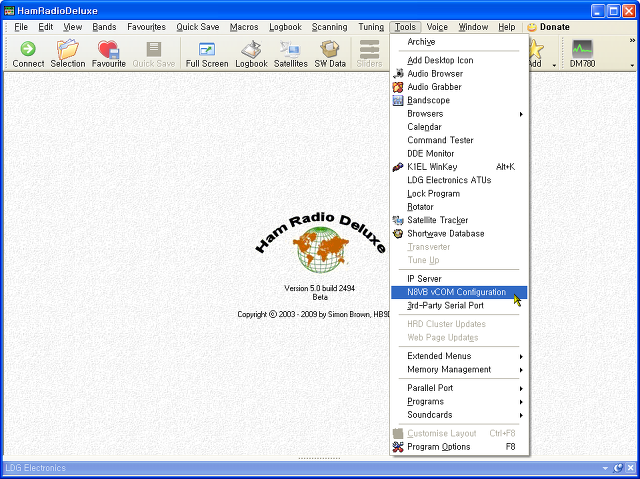Click the Connect toolbar icon
Viewport: 640px width, 479px height.
pyautogui.click(x=28, y=53)
